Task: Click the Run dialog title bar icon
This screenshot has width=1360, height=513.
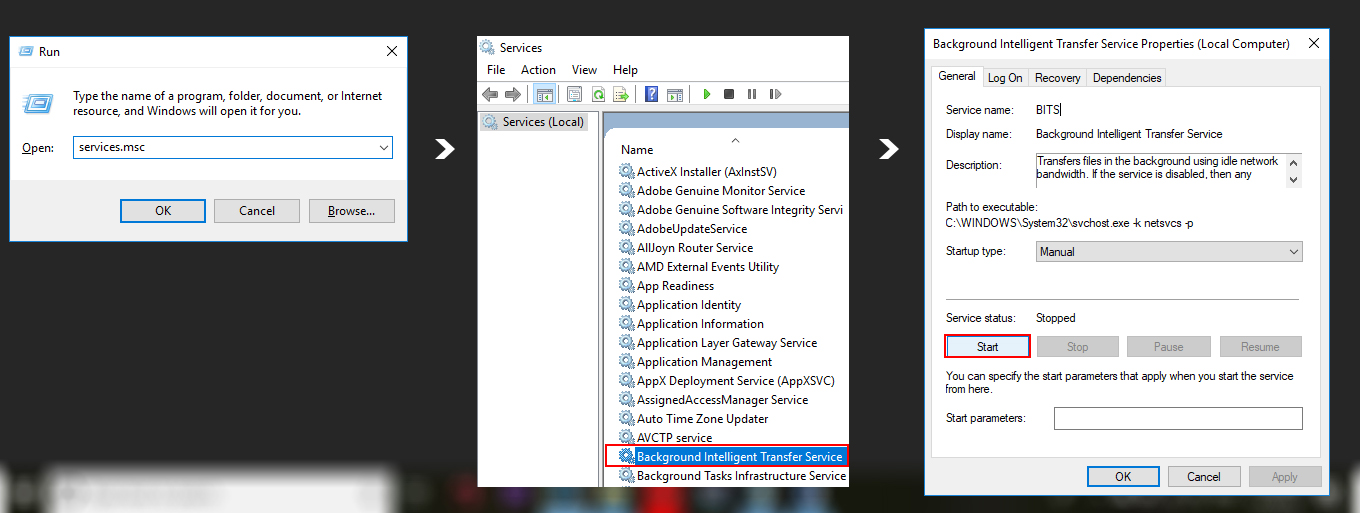Action: (x=25, y=51)
